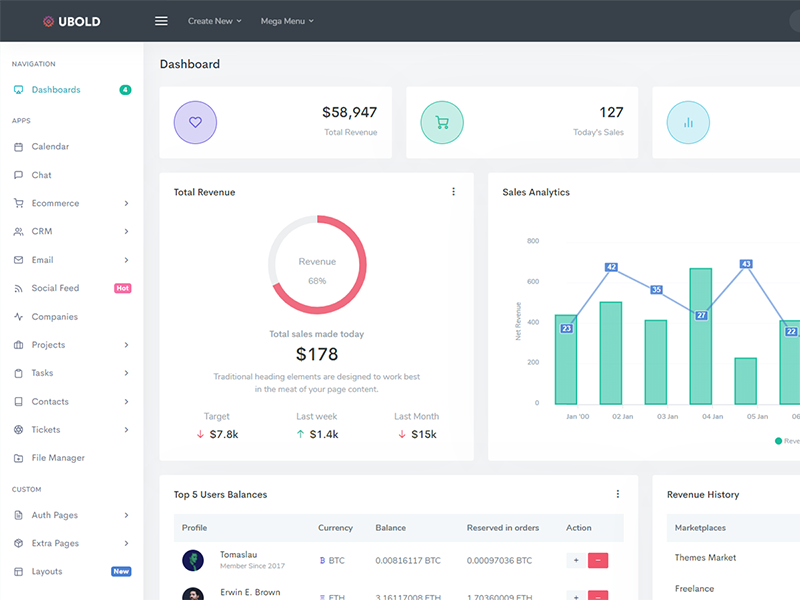Screen dimensions: 800x600
Task: Click the Extra Pages cube icon
Action: pyautogui.click(x=18, y=543)
